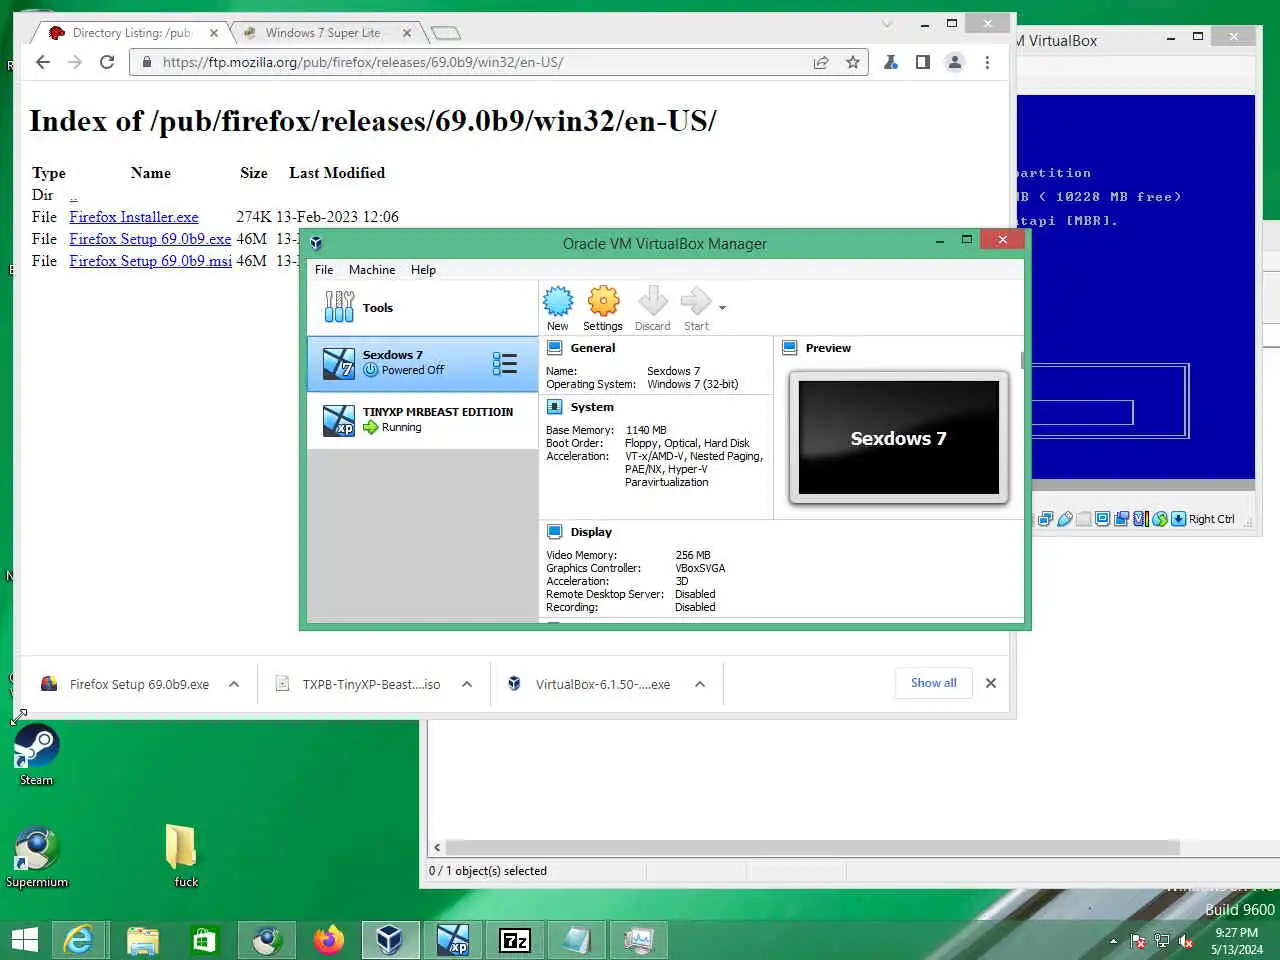This screenshot has height=960, width=1280.
Task: Click the browser address bar URL
Action: [x=363, y=62]
